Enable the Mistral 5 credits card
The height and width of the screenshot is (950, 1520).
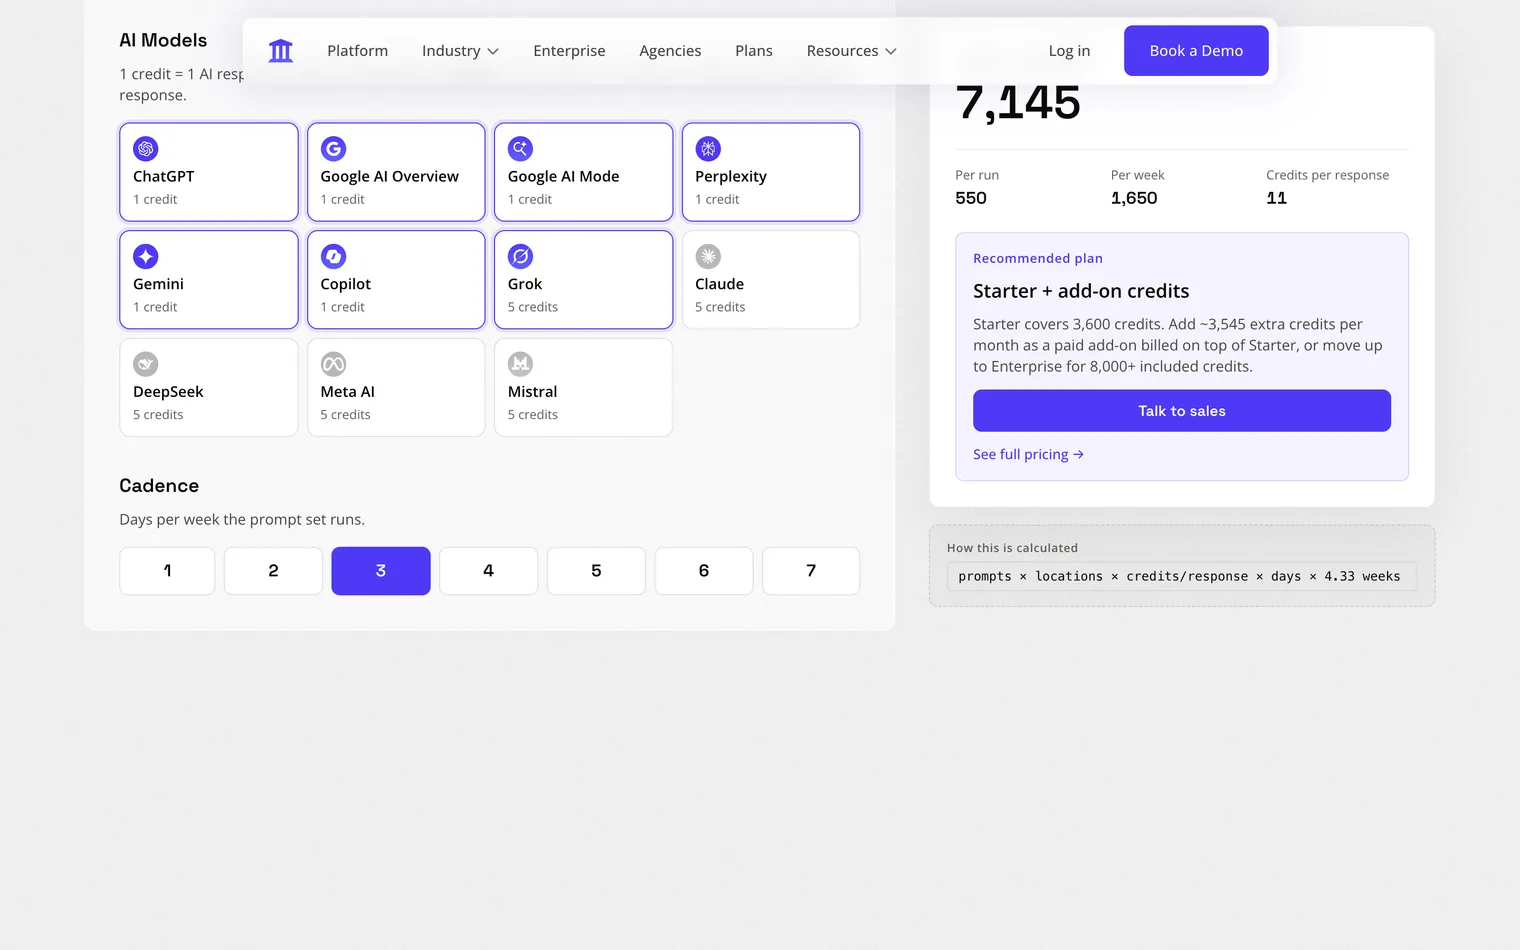[x=583, y=387]
